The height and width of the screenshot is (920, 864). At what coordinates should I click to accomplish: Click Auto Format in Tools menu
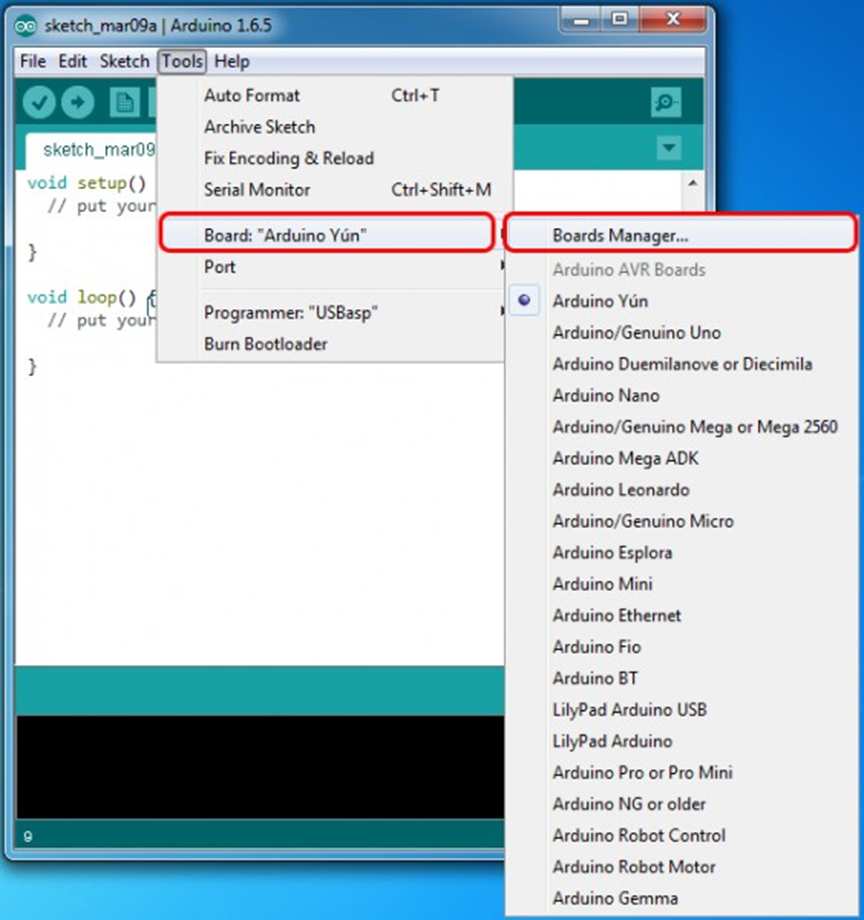252,96
